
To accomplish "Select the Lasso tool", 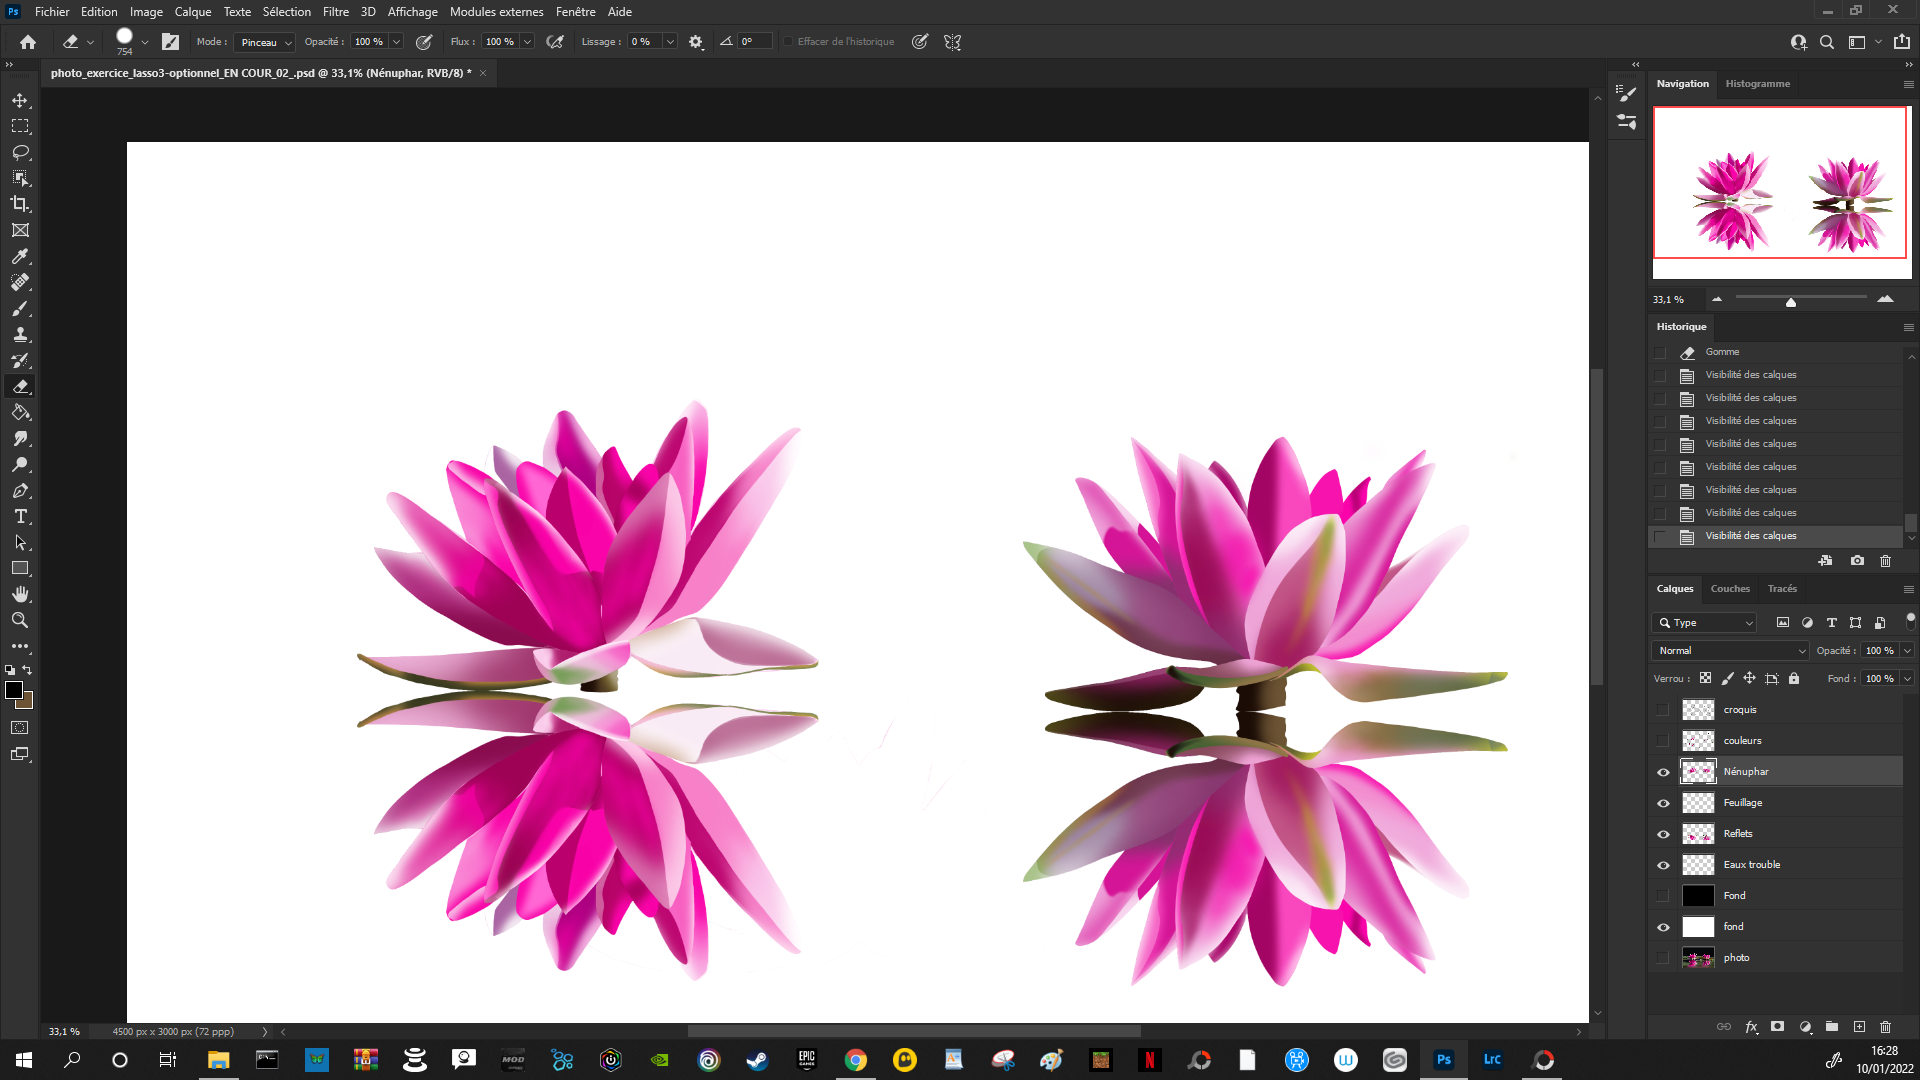I will [20, 152].
